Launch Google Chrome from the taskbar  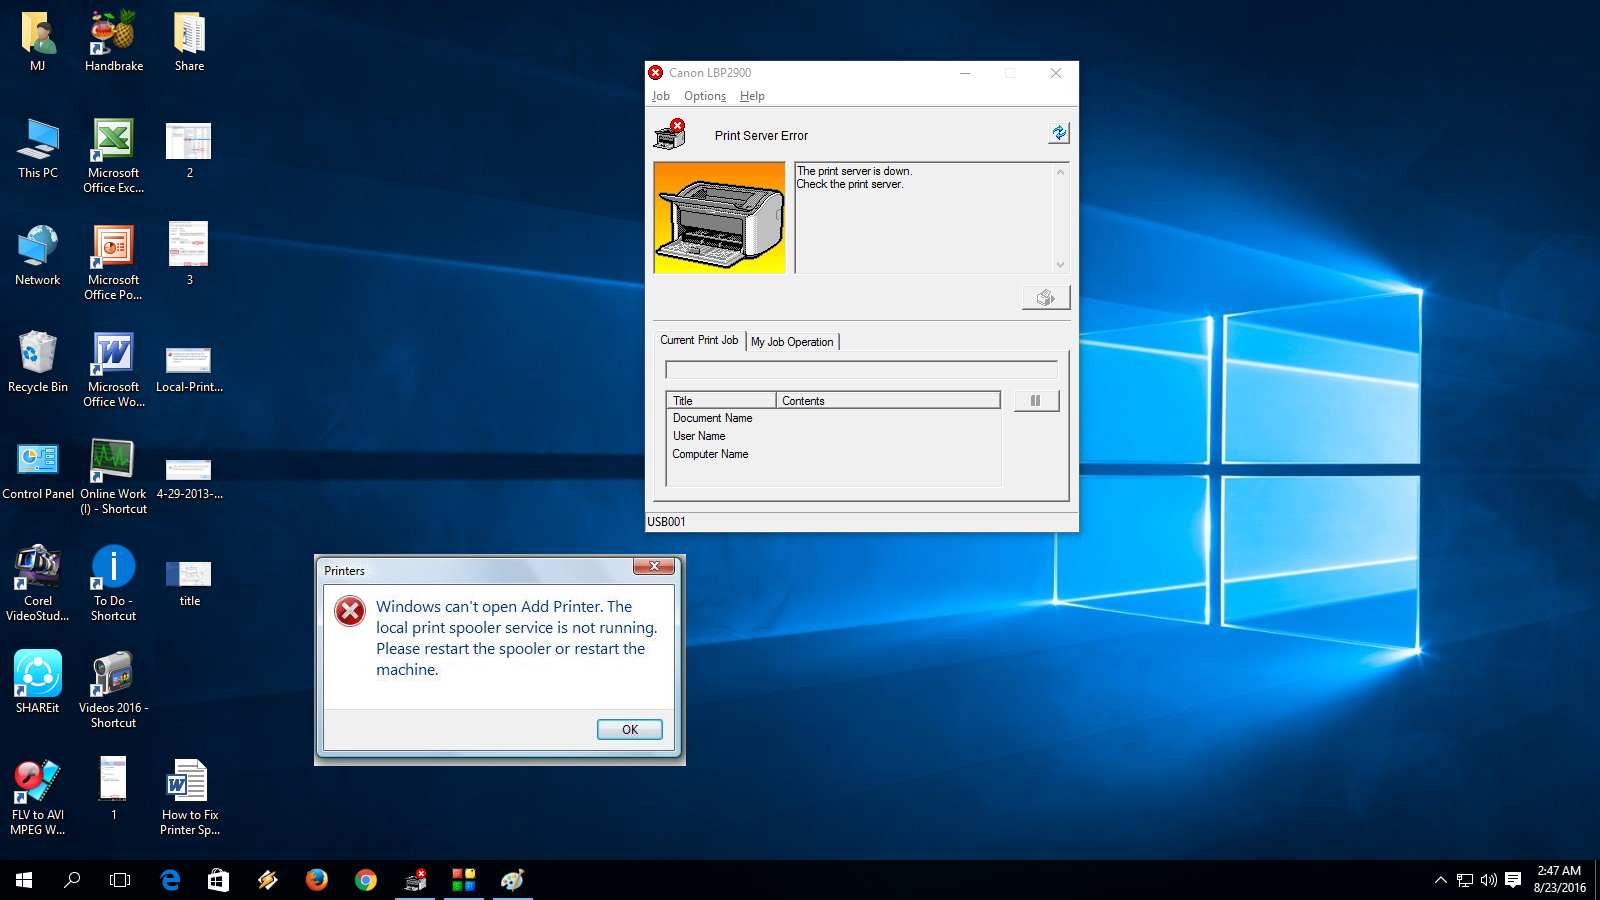point(366,880)
